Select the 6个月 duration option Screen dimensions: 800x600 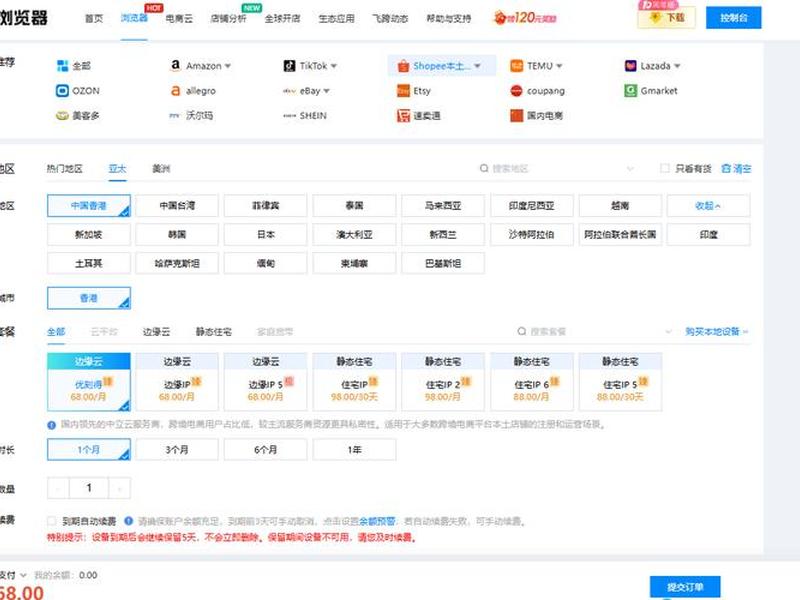click(x=265, y=449)
